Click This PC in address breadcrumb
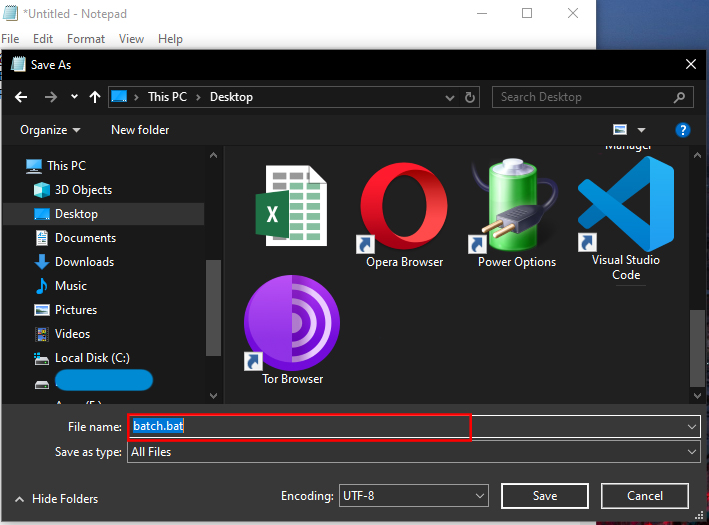 tap(167, 97)
